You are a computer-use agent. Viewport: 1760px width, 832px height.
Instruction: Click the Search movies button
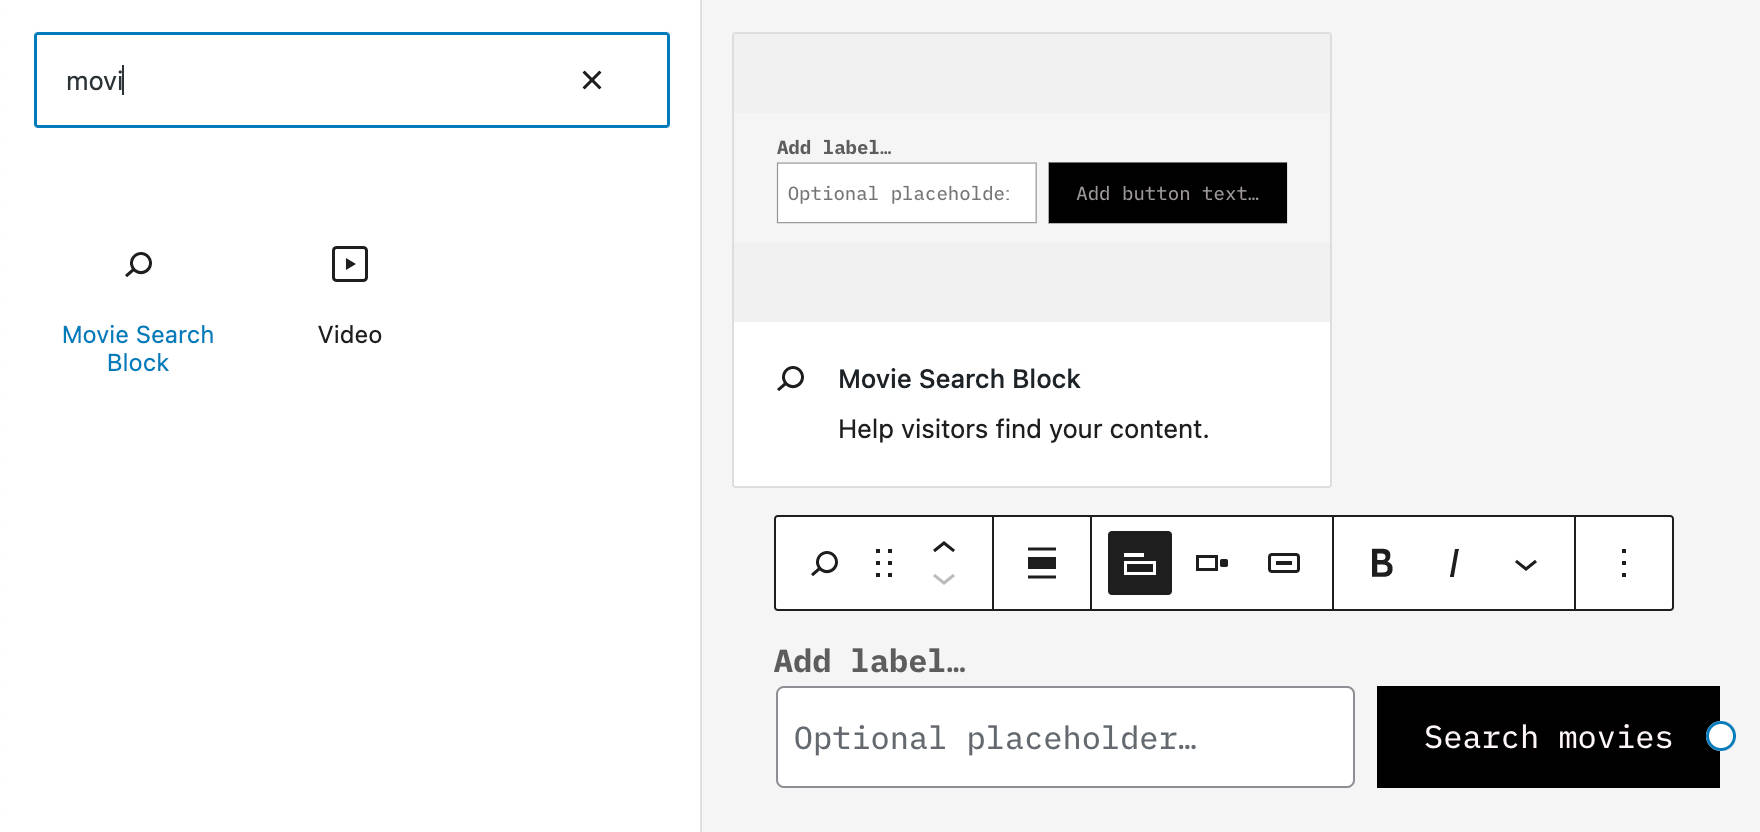1547,737
